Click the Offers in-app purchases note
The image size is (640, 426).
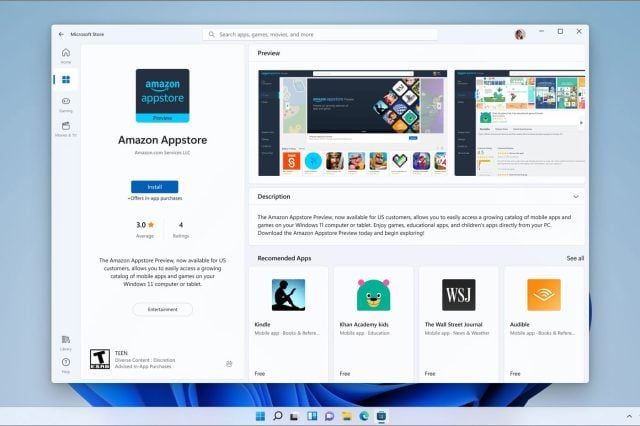[x=155, y=198]
